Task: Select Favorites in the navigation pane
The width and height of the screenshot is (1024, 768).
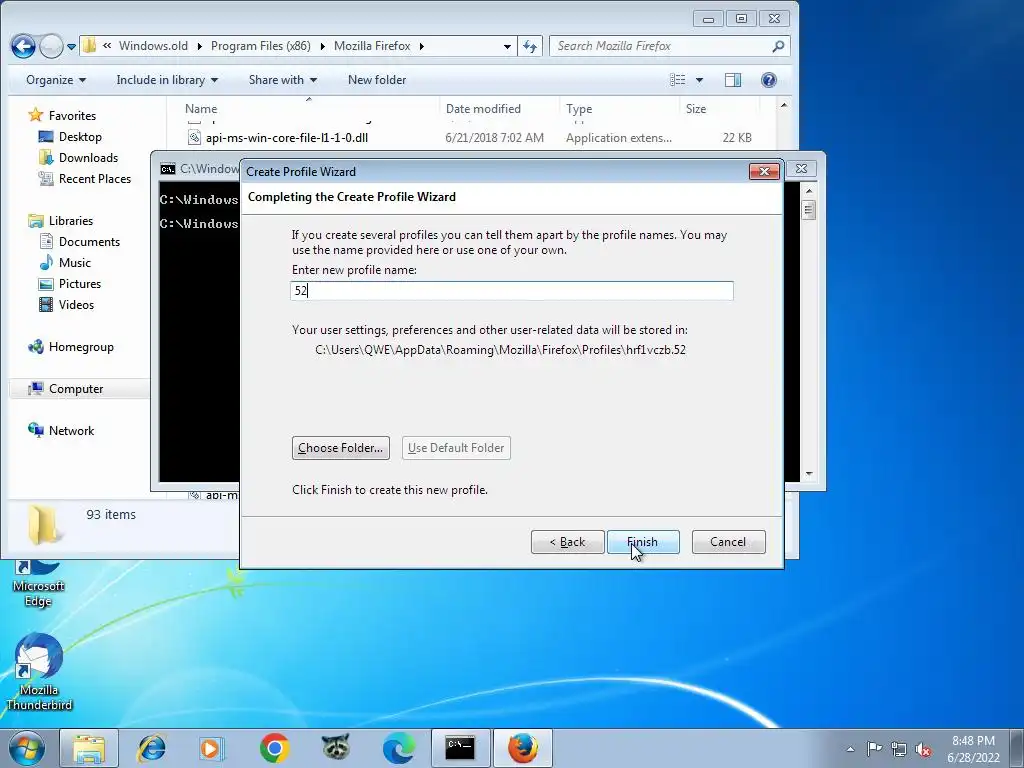Action: (72, 116)
